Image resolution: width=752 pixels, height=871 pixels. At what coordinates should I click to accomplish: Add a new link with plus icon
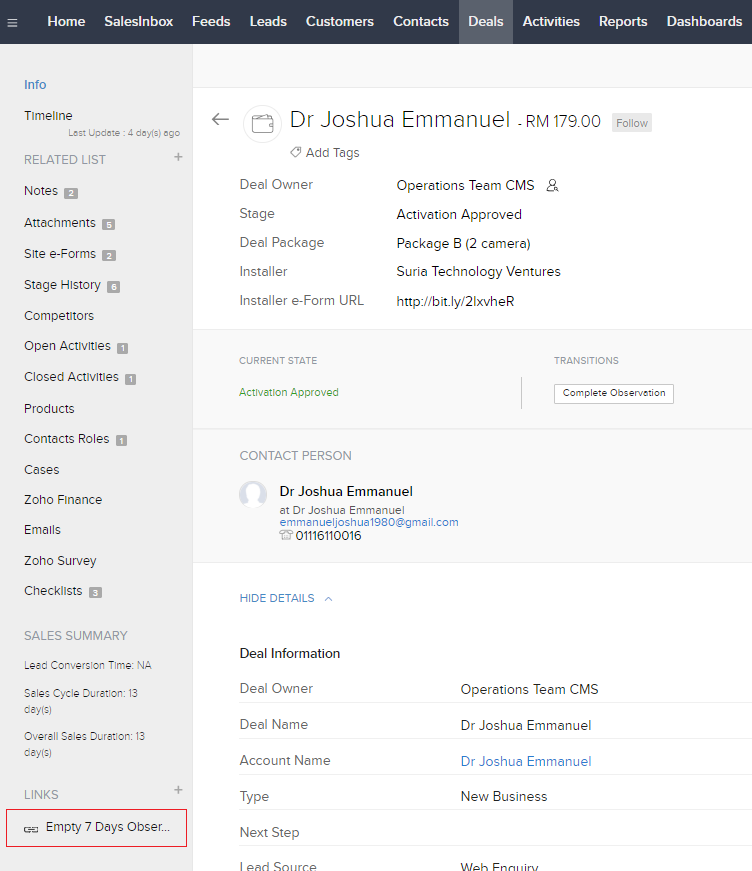[178, 791]
